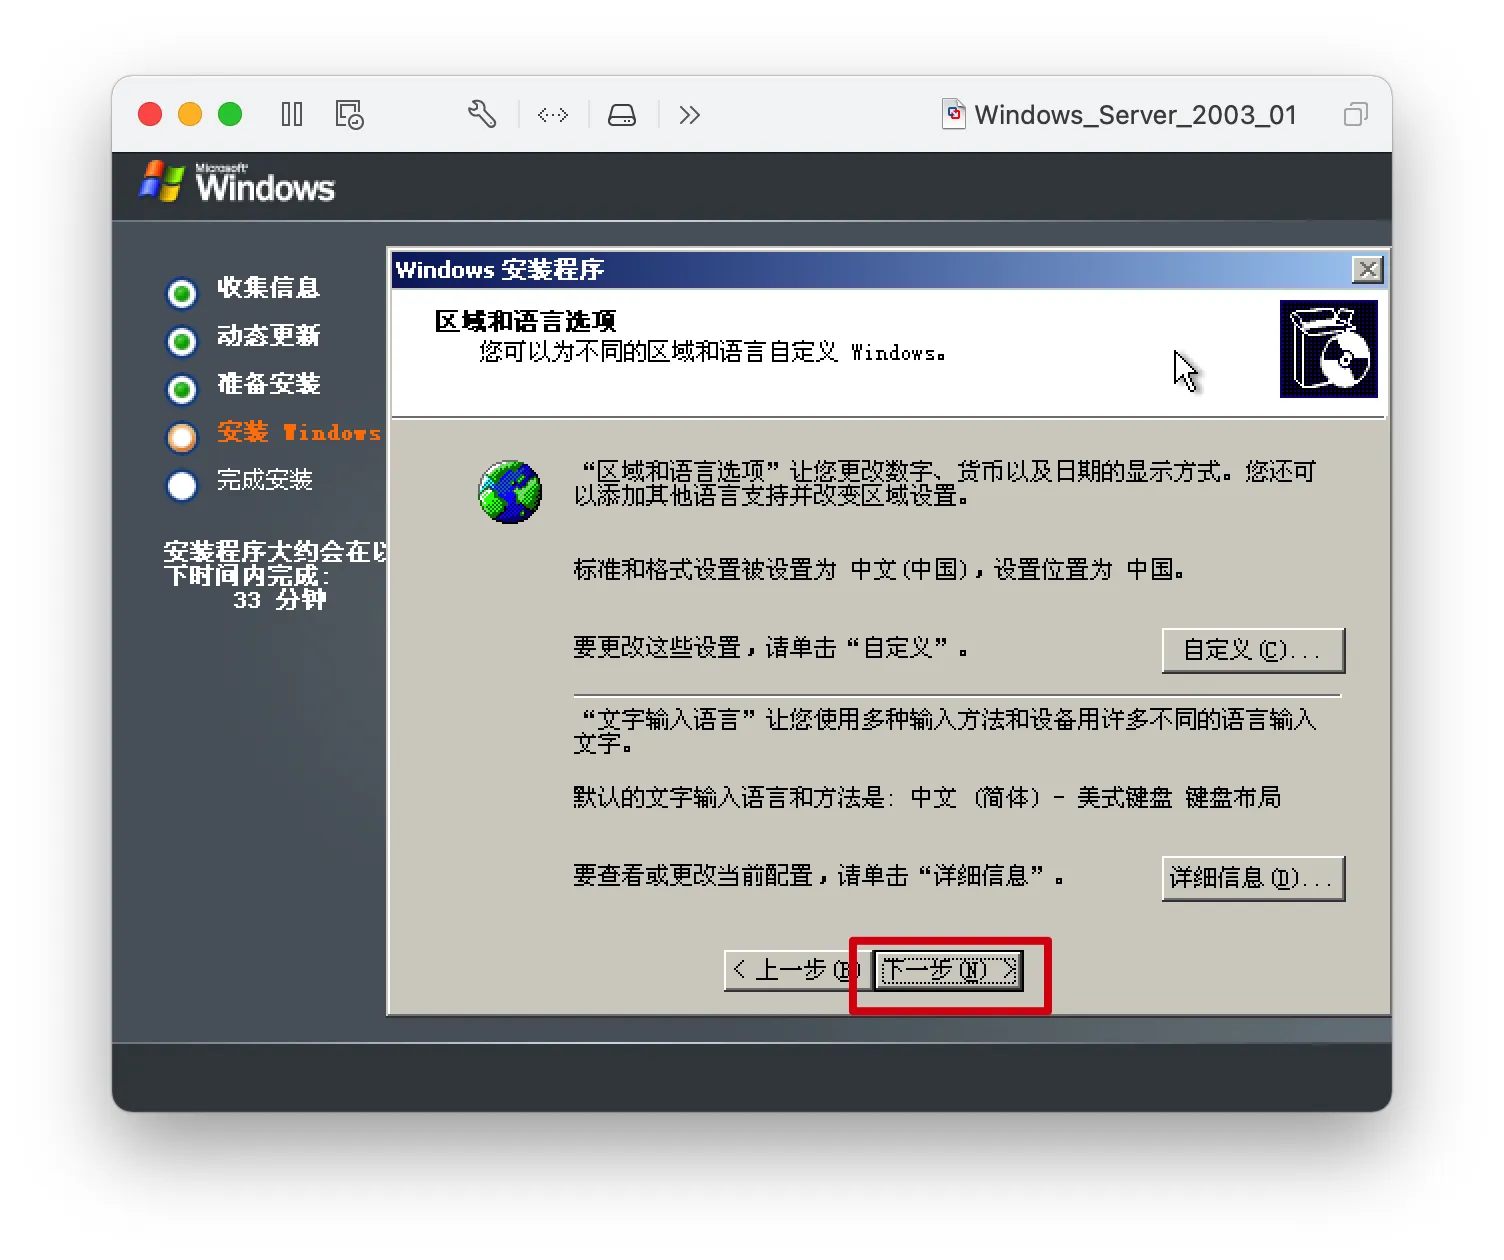Zoom the VM window green button
The width and height of the screenshot is (1504, 1260).
click(230, 114)
